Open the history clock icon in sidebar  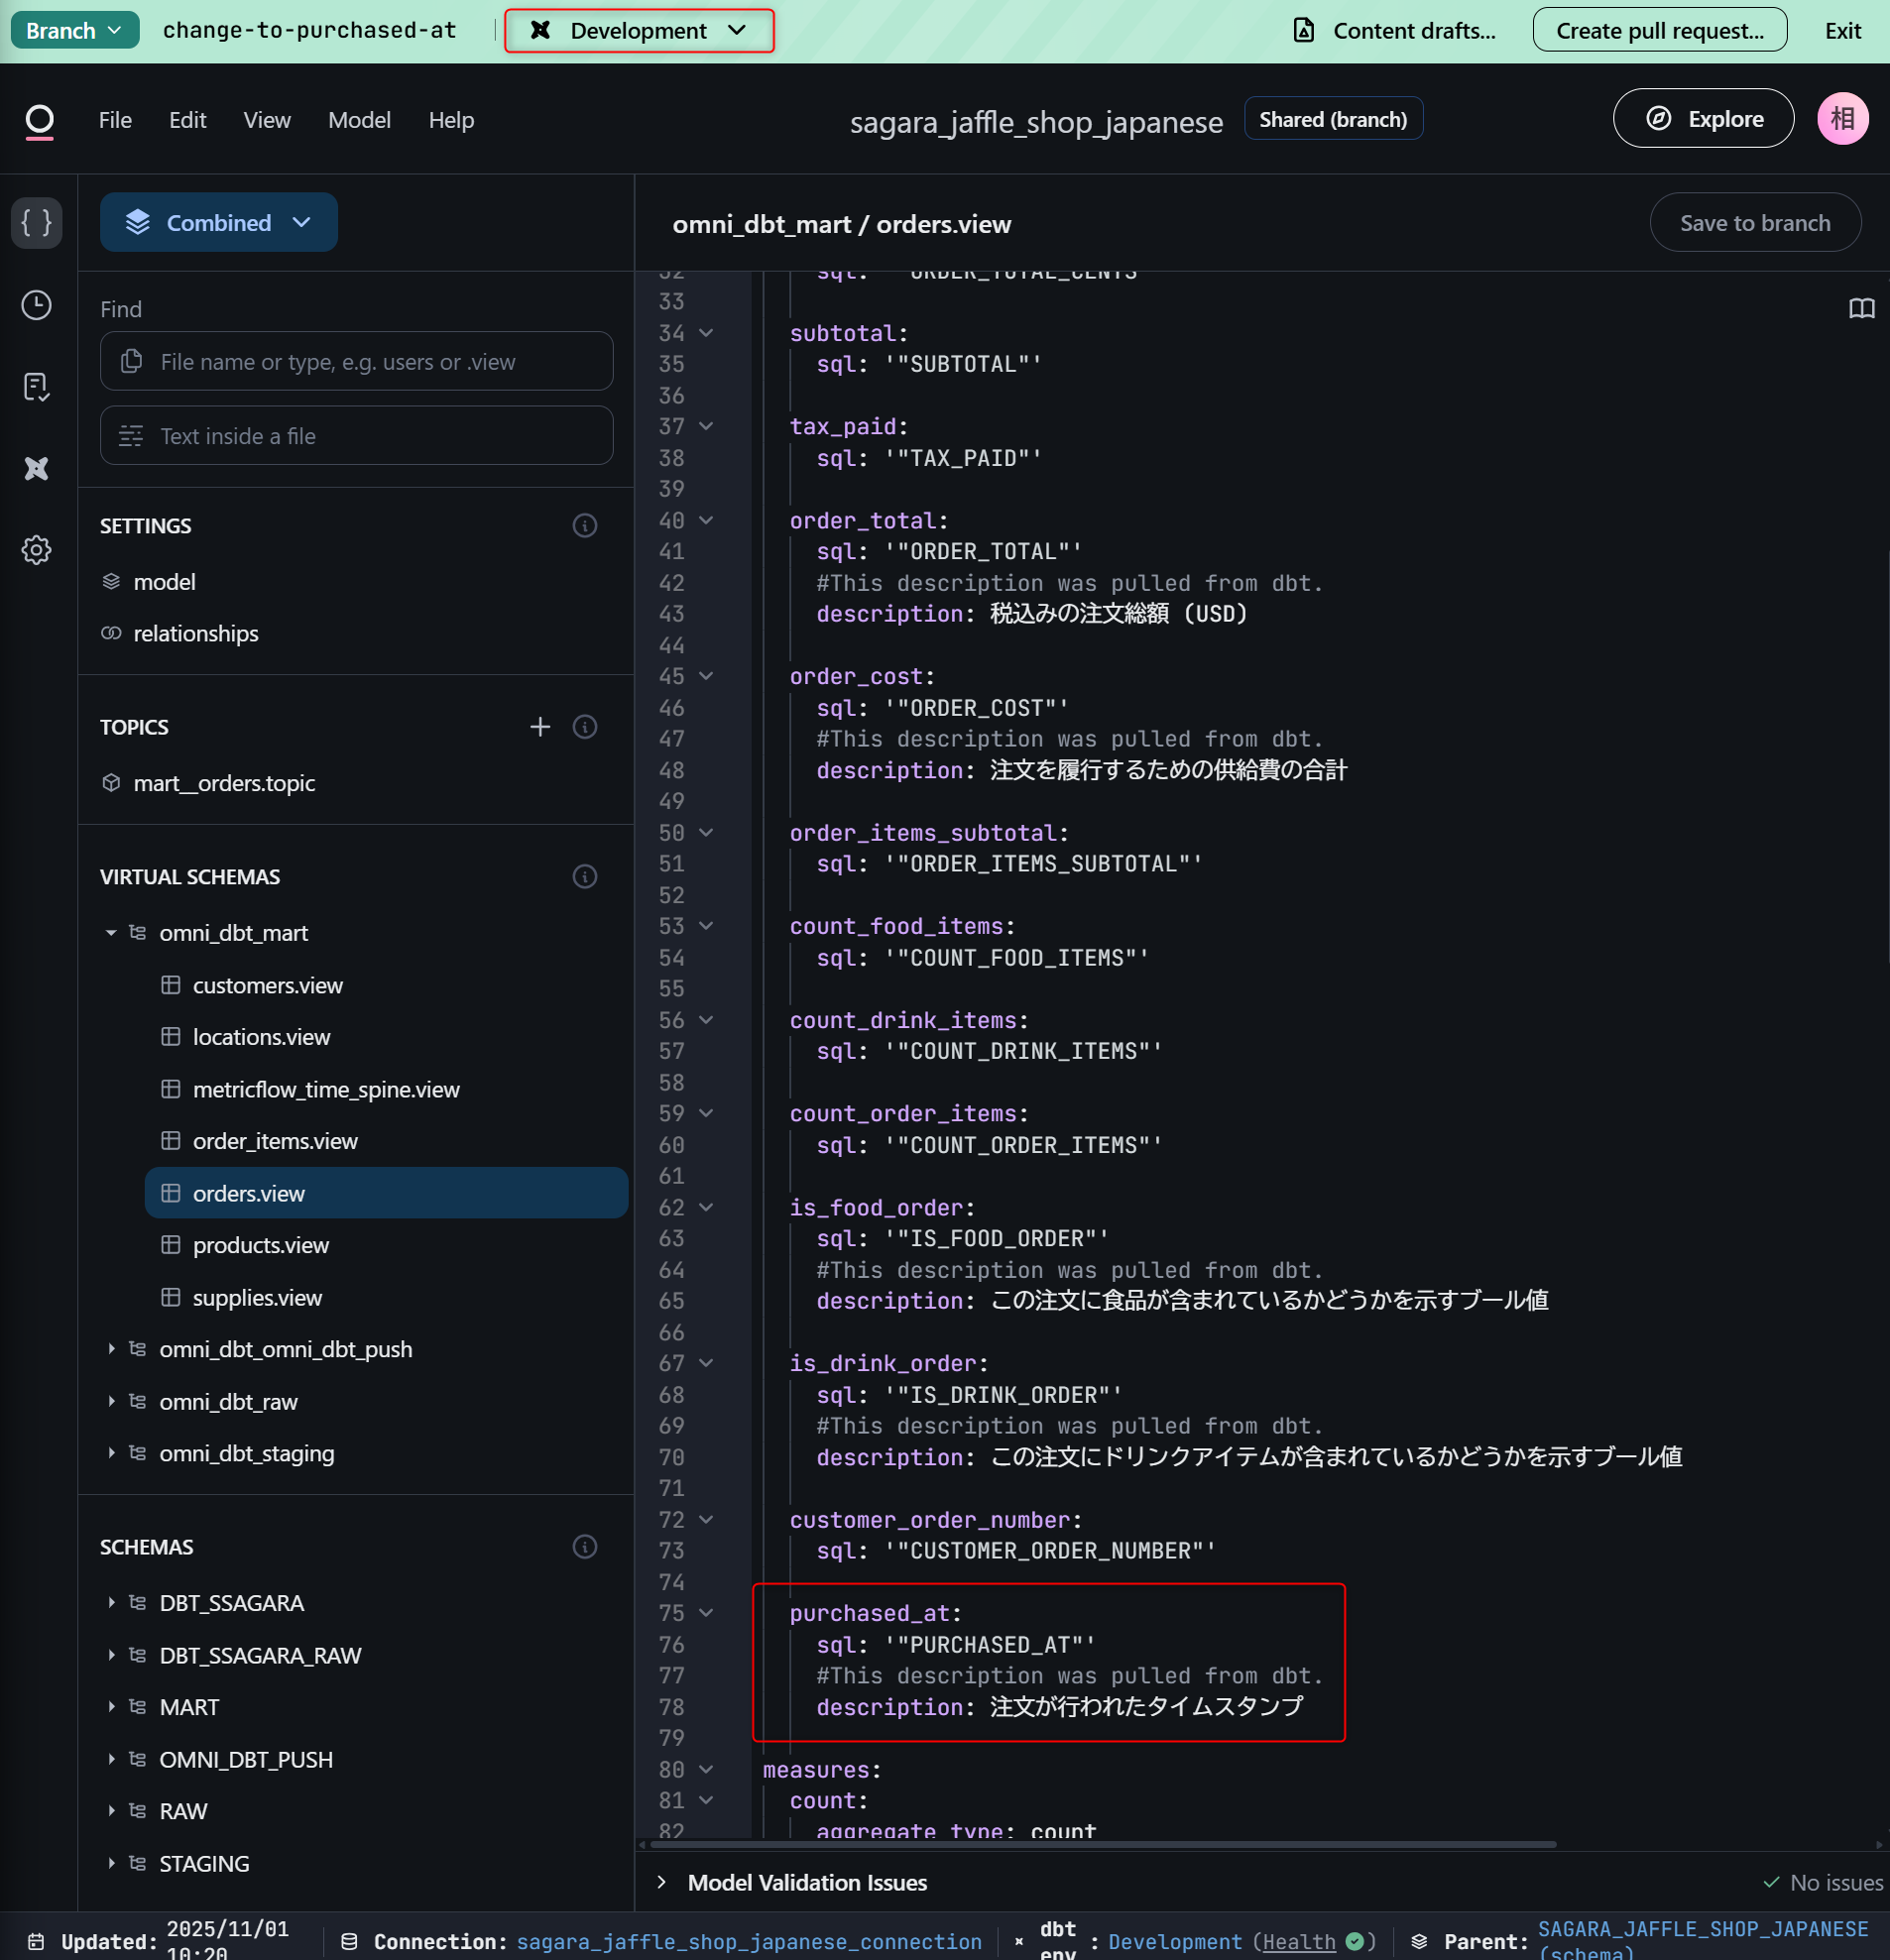click(37, 305)
